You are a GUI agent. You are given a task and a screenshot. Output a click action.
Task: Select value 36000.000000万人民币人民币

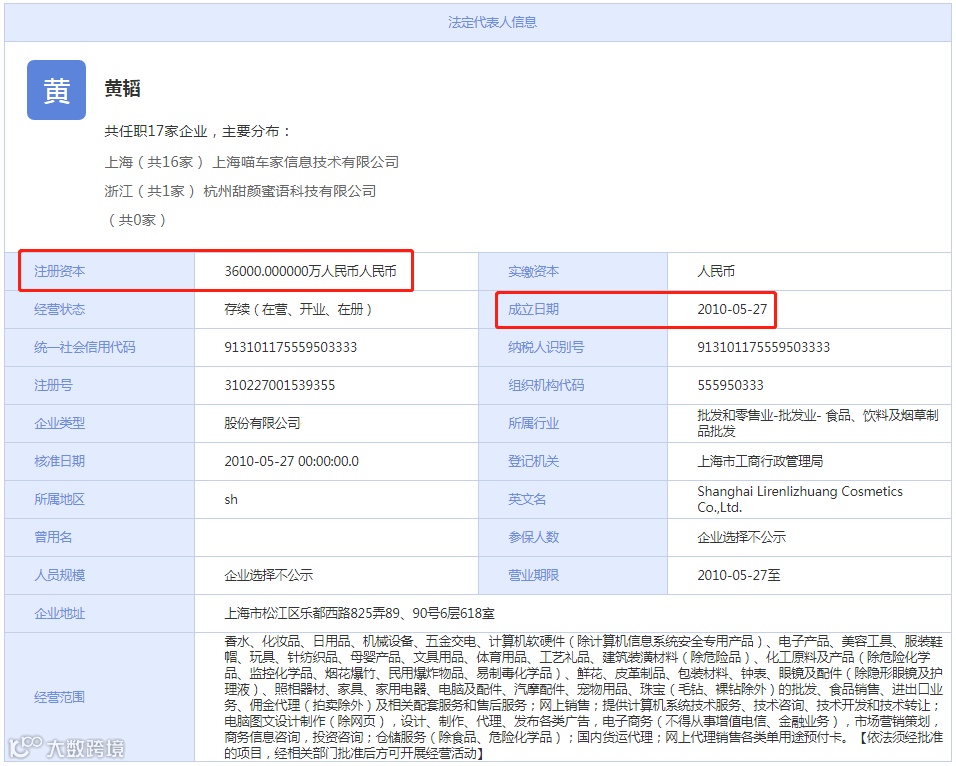tap(310, 271)
